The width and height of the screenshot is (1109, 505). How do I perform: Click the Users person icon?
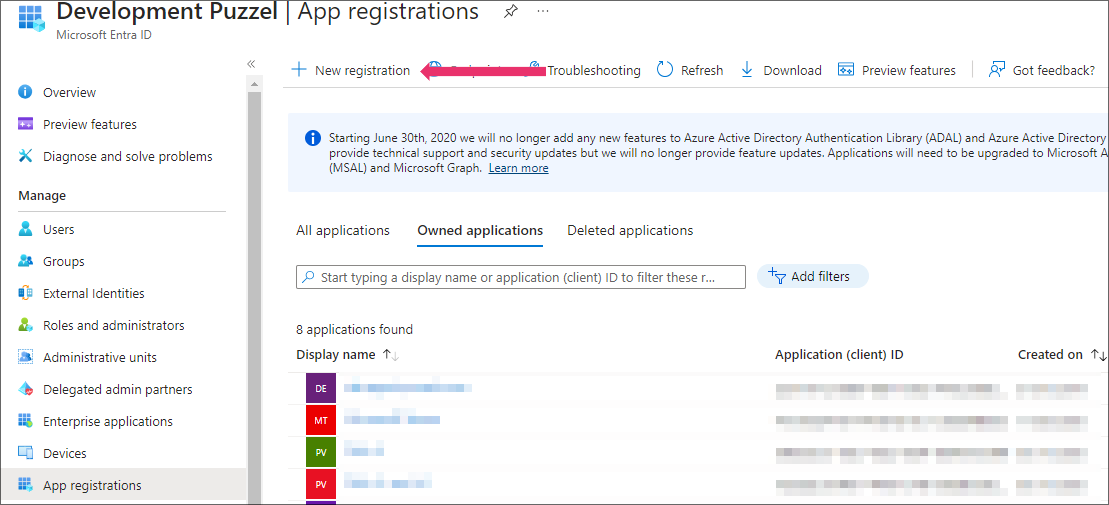coord(25,229)
